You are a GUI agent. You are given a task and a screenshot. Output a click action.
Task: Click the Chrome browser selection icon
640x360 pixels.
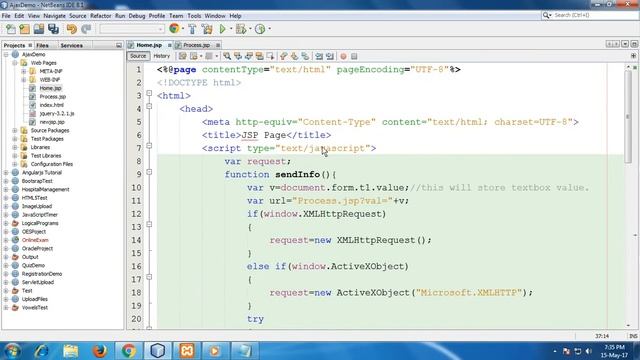click(x=174, y=29)
